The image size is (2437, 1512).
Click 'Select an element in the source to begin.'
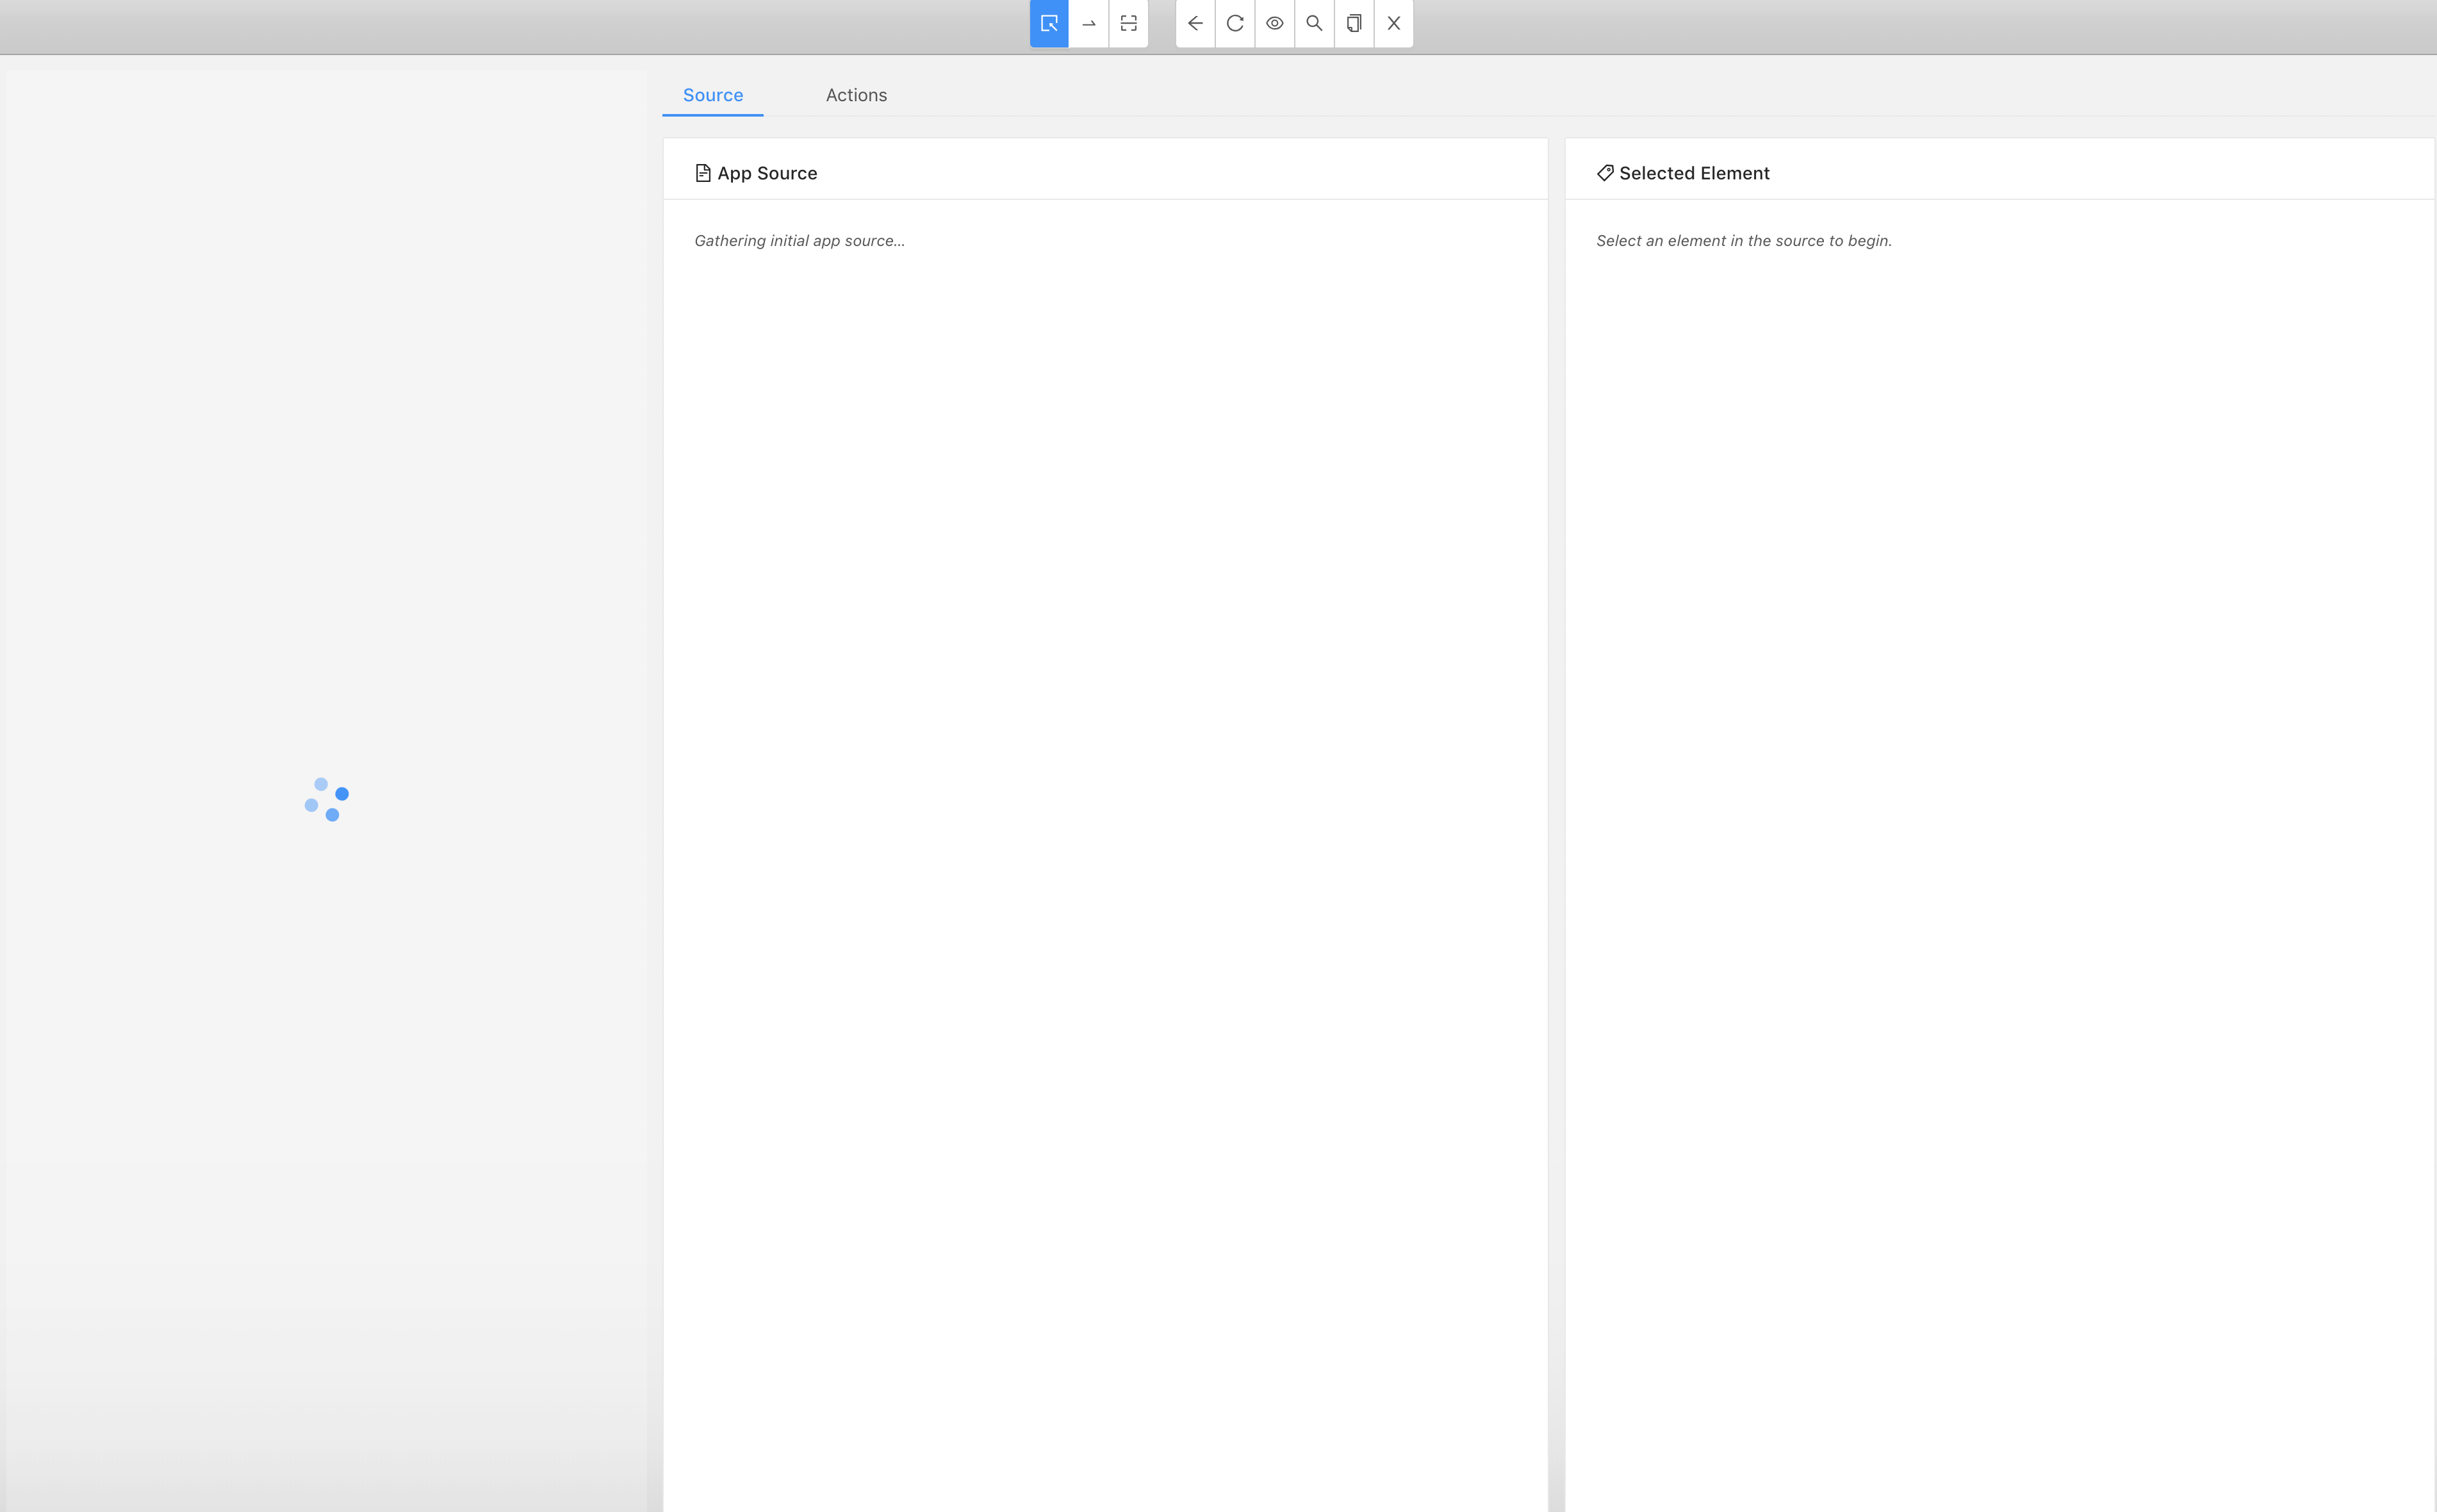(x=1744, y=241)
